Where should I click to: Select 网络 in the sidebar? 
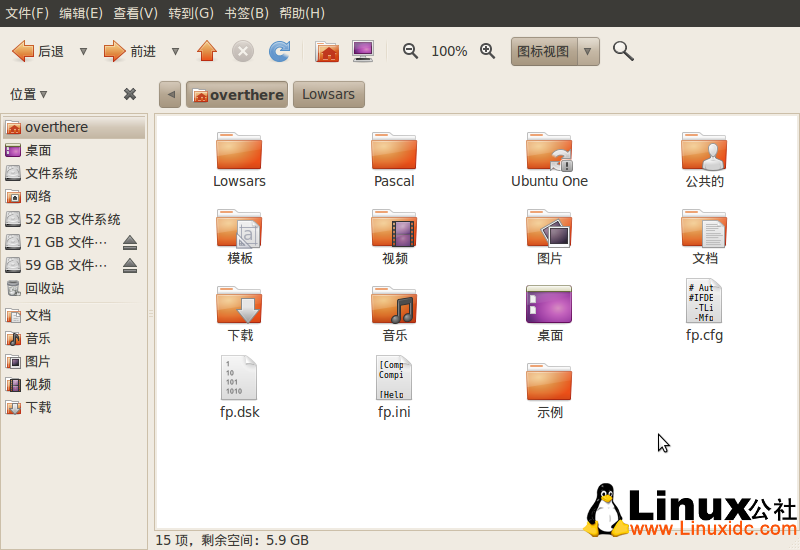(74, 196)
